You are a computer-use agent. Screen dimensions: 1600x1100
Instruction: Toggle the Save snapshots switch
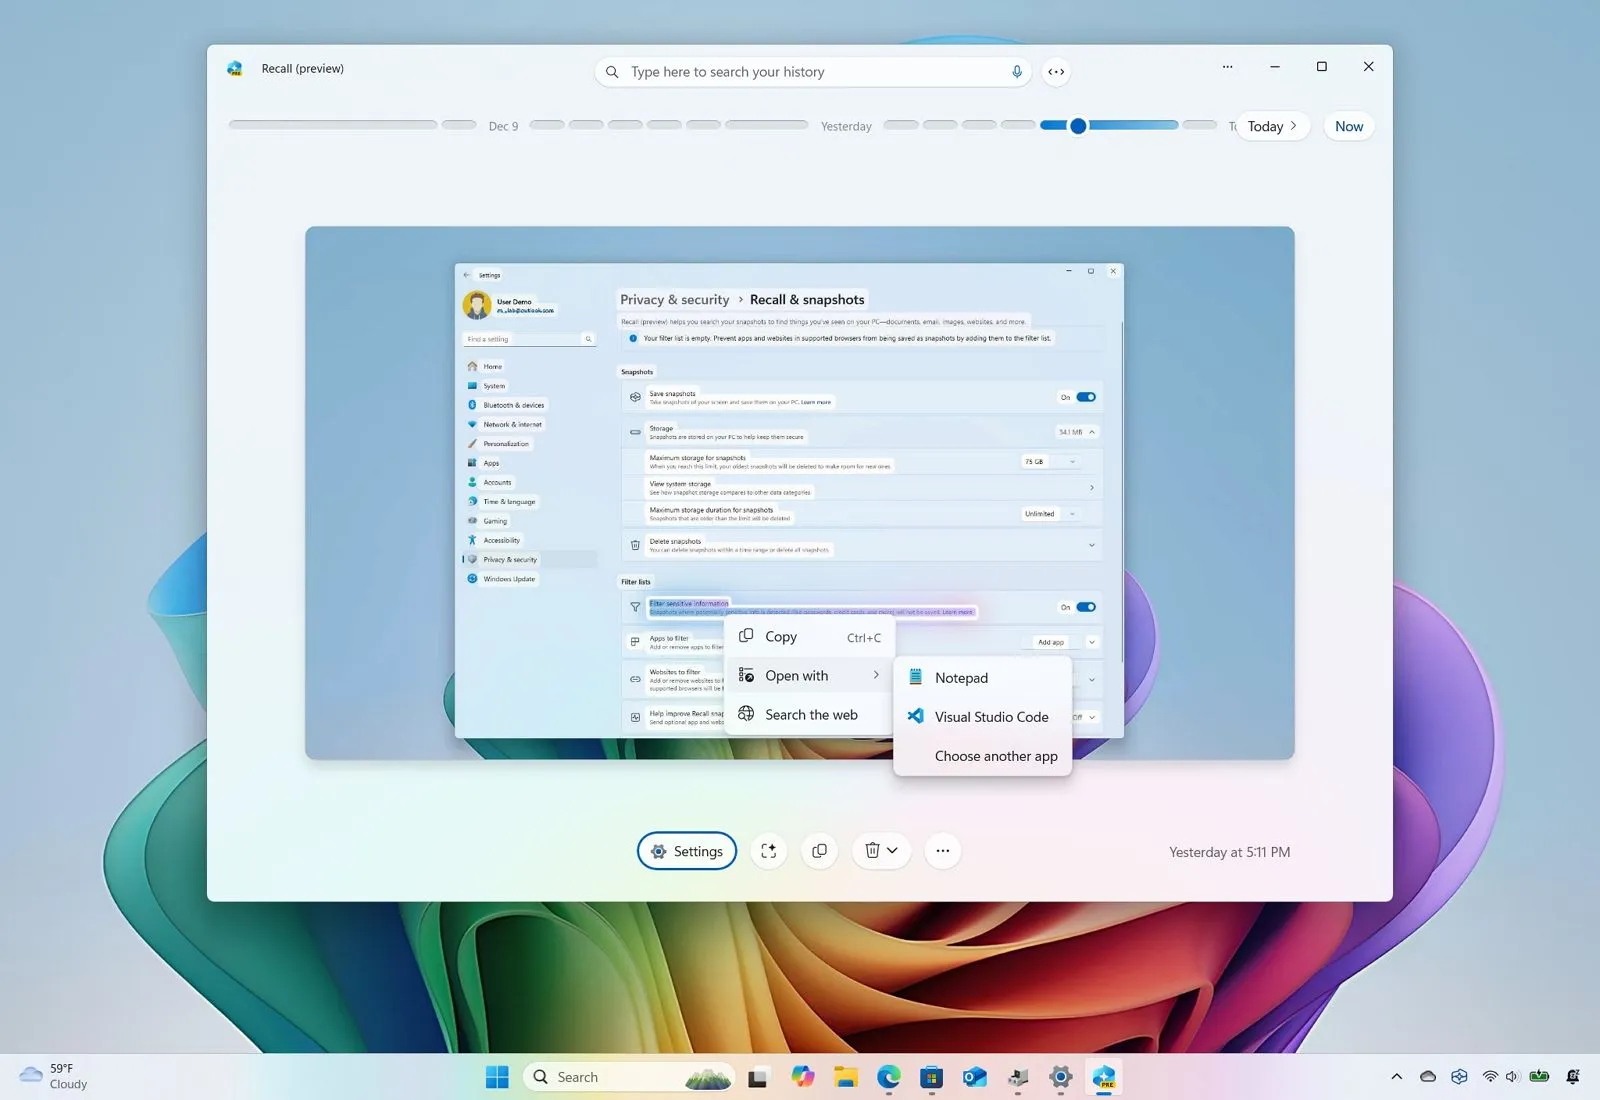point(1086,397)
